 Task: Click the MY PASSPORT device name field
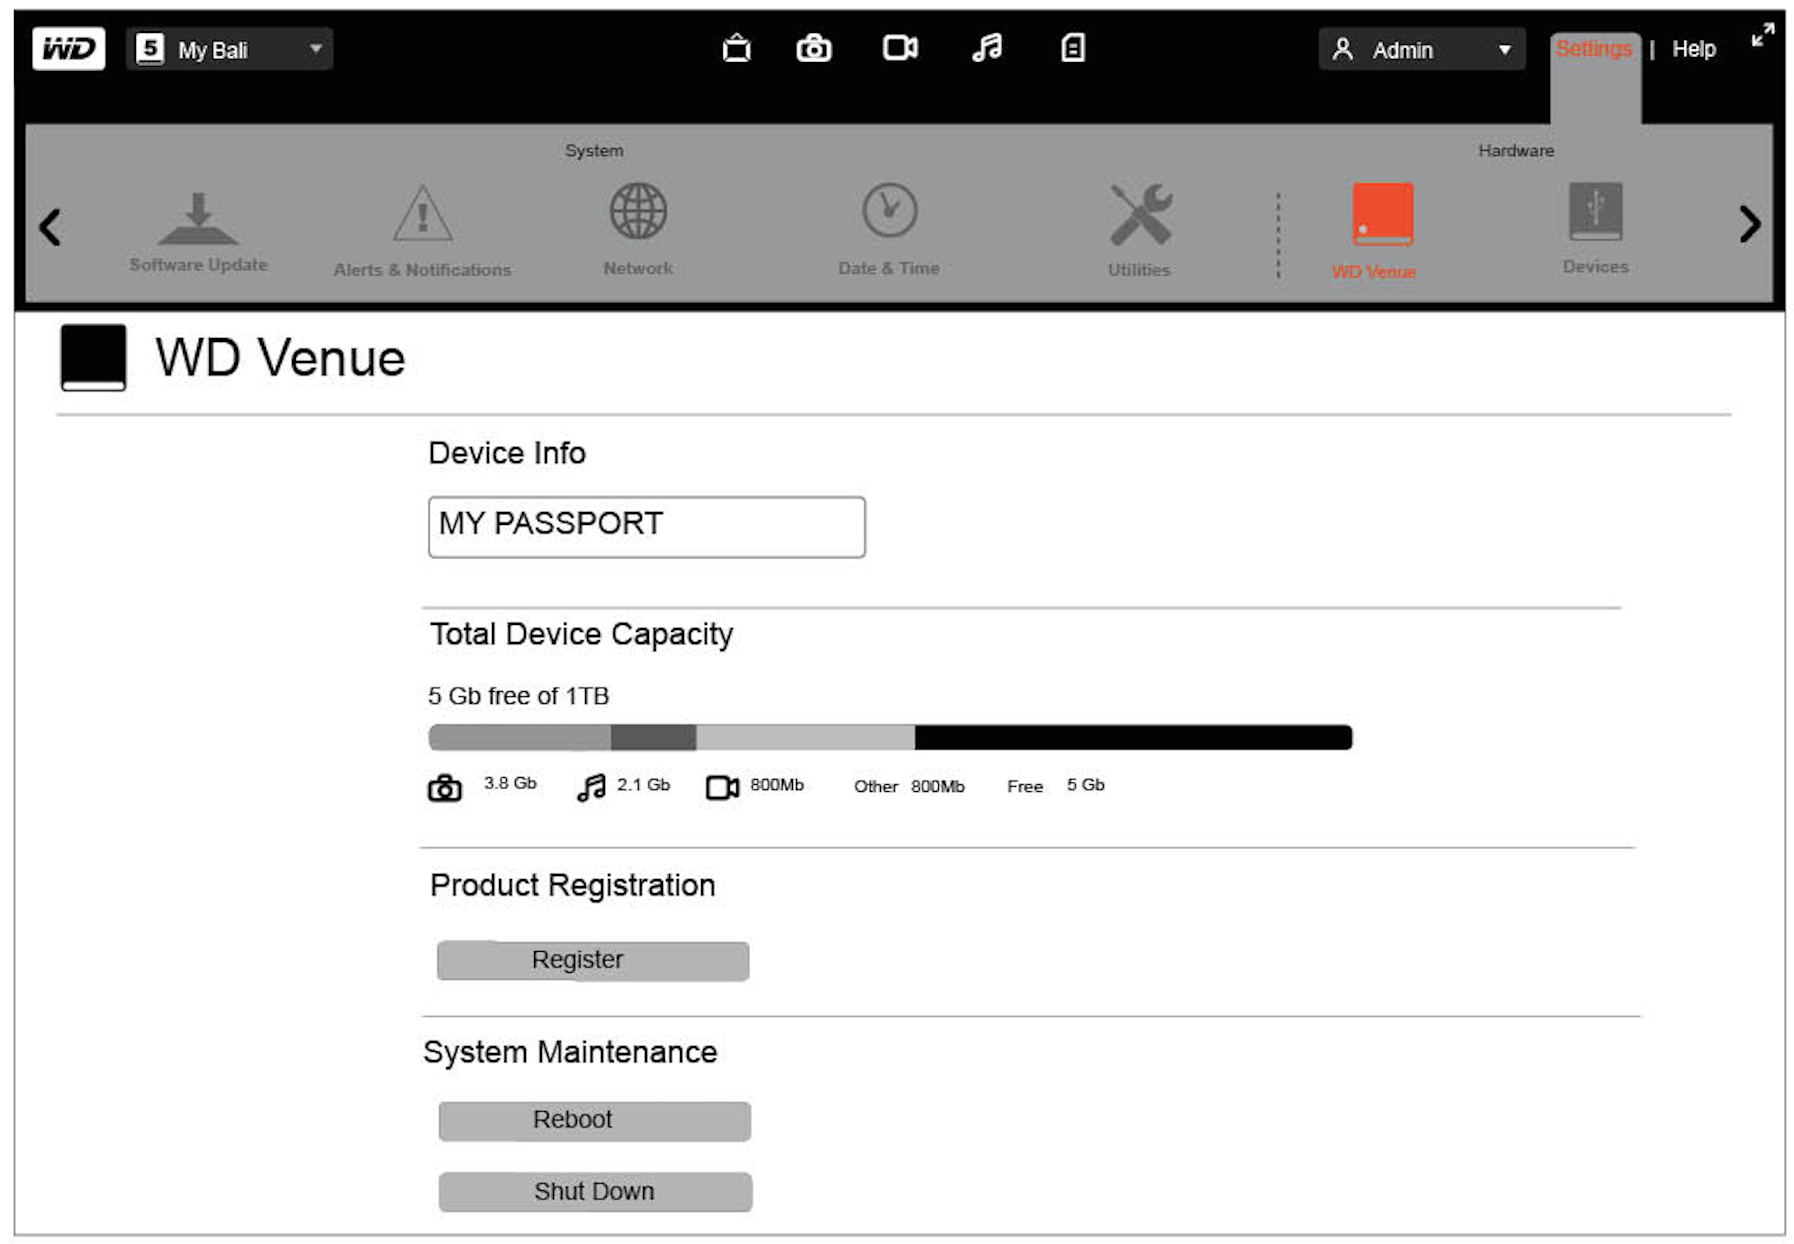(x=646, y=526)
